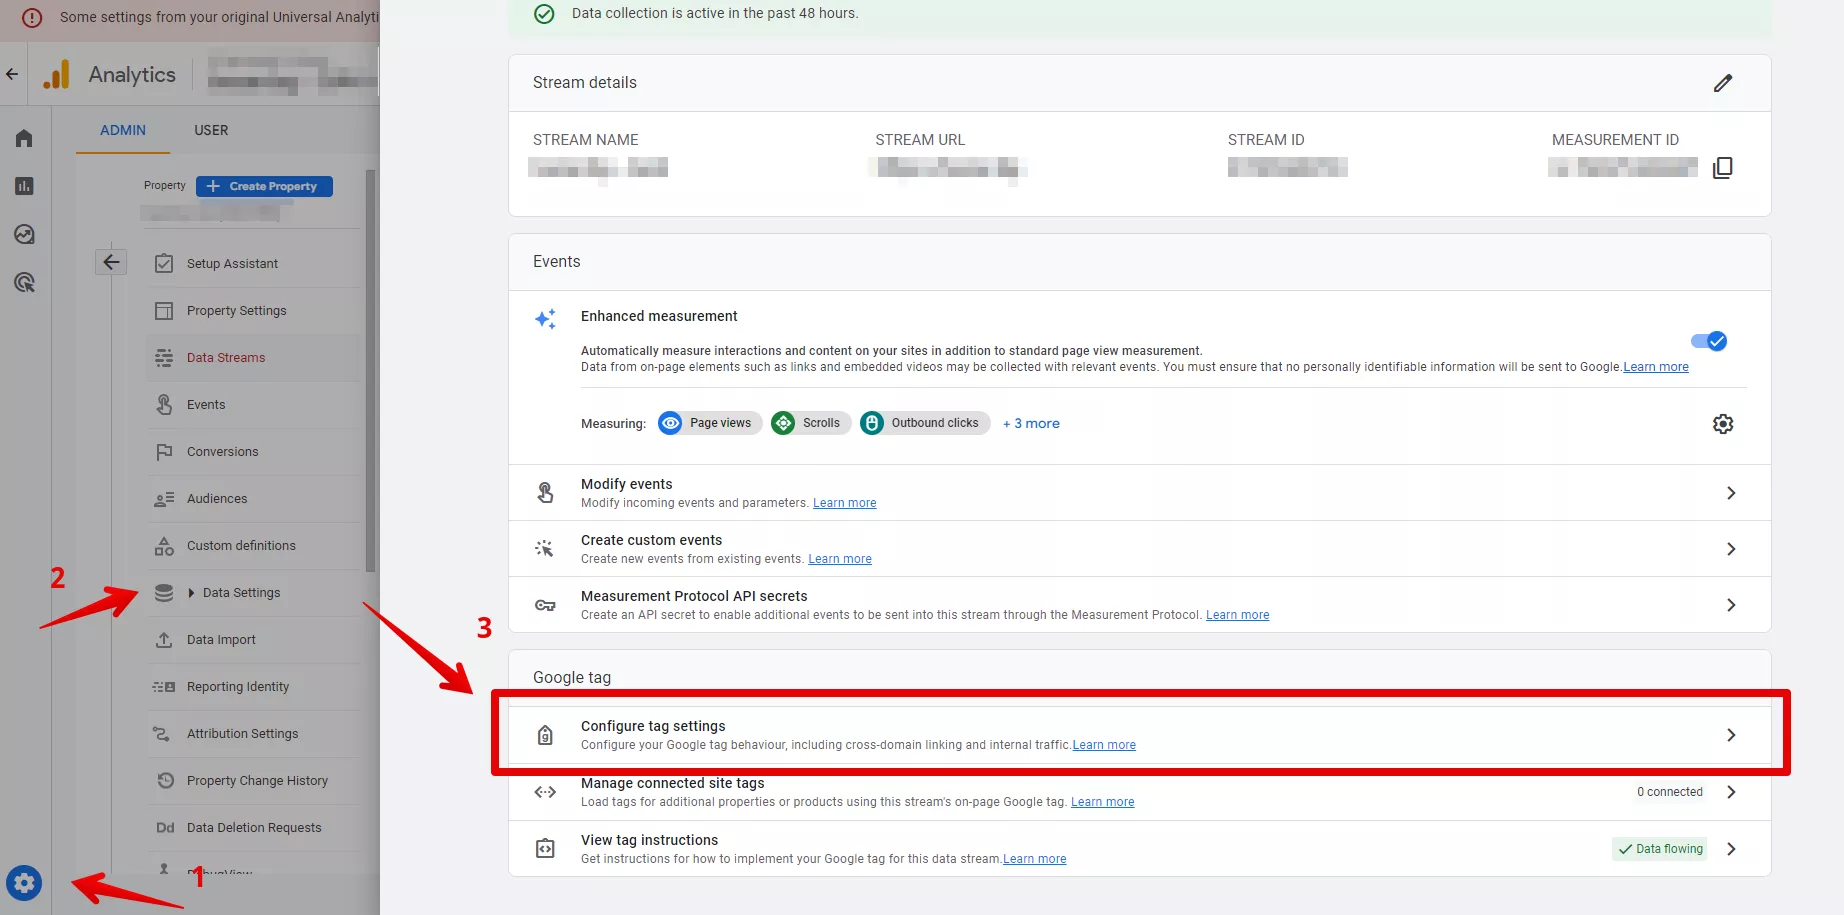The image size is (1844, 915).
Task: Click the Data Settings database icon
Action: [x=164, y=592]
